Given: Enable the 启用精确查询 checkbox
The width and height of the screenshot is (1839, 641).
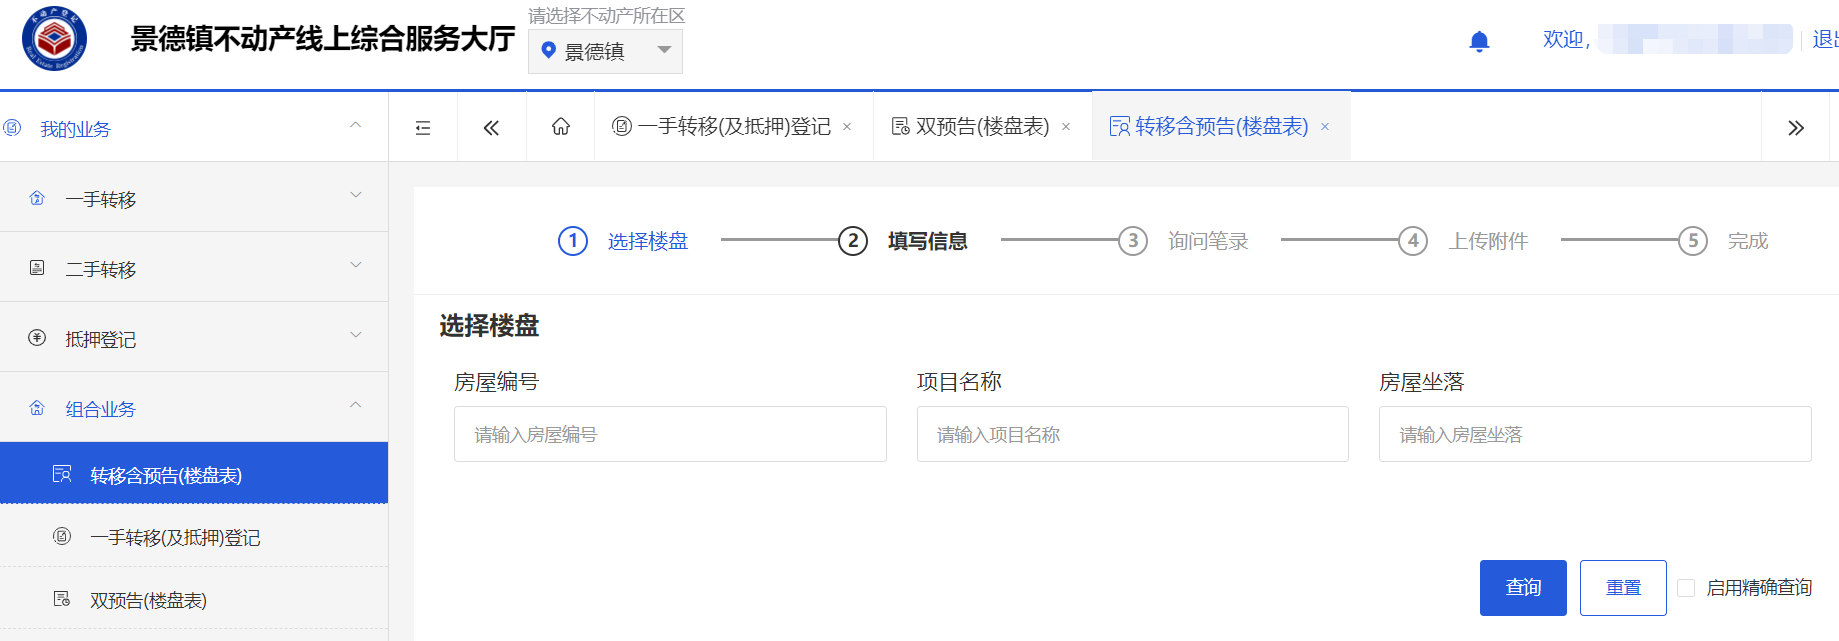Looking at the screenshot, I should (1686, 588).
